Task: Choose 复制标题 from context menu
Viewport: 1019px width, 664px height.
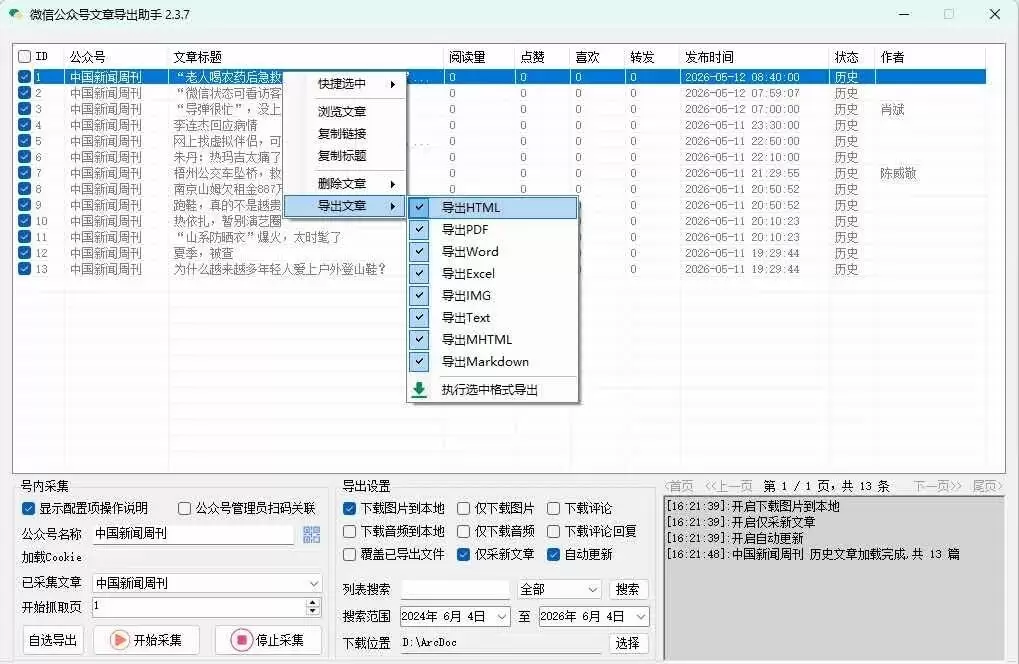Action: click(344, 155)
